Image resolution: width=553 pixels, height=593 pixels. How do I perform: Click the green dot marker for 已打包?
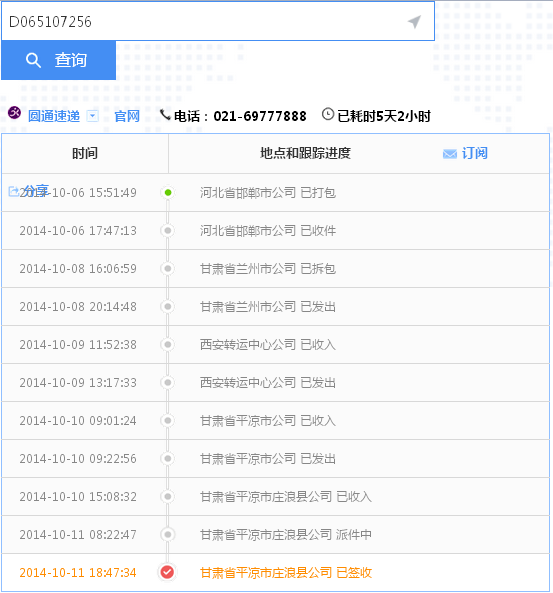pyautogui.click(x=168, y=192)
